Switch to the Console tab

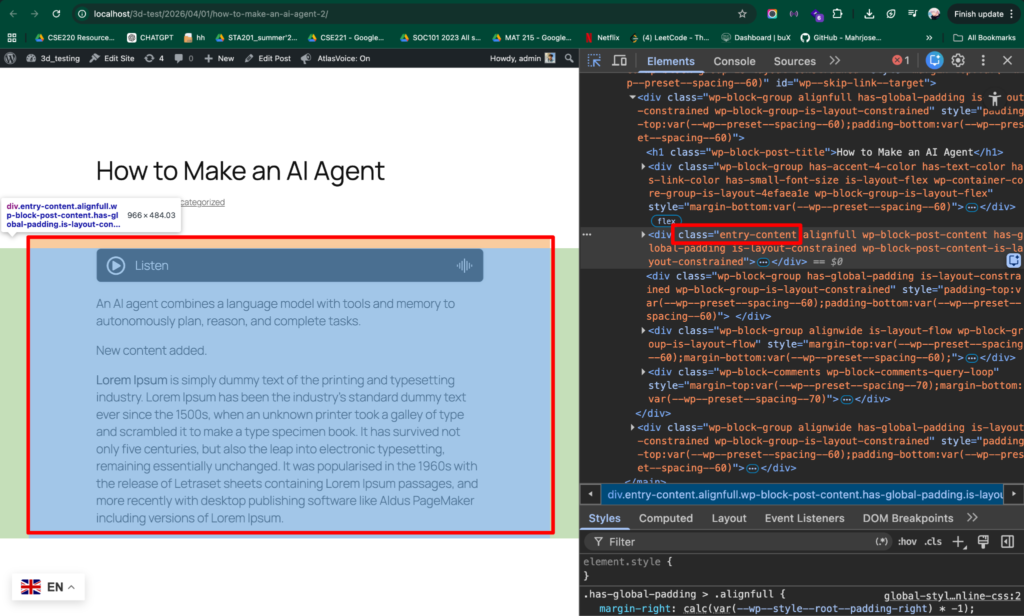[734, 61]
